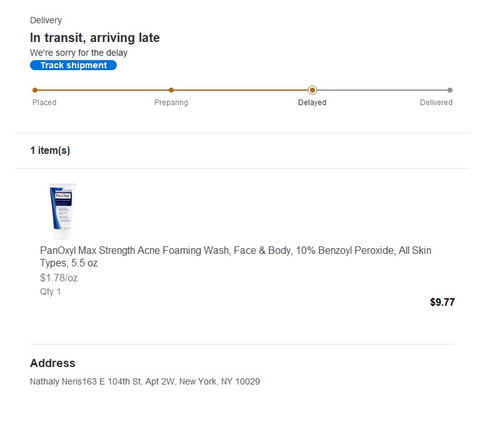Open the PanOxyl product thumbnail image

[x=62, y=211]
